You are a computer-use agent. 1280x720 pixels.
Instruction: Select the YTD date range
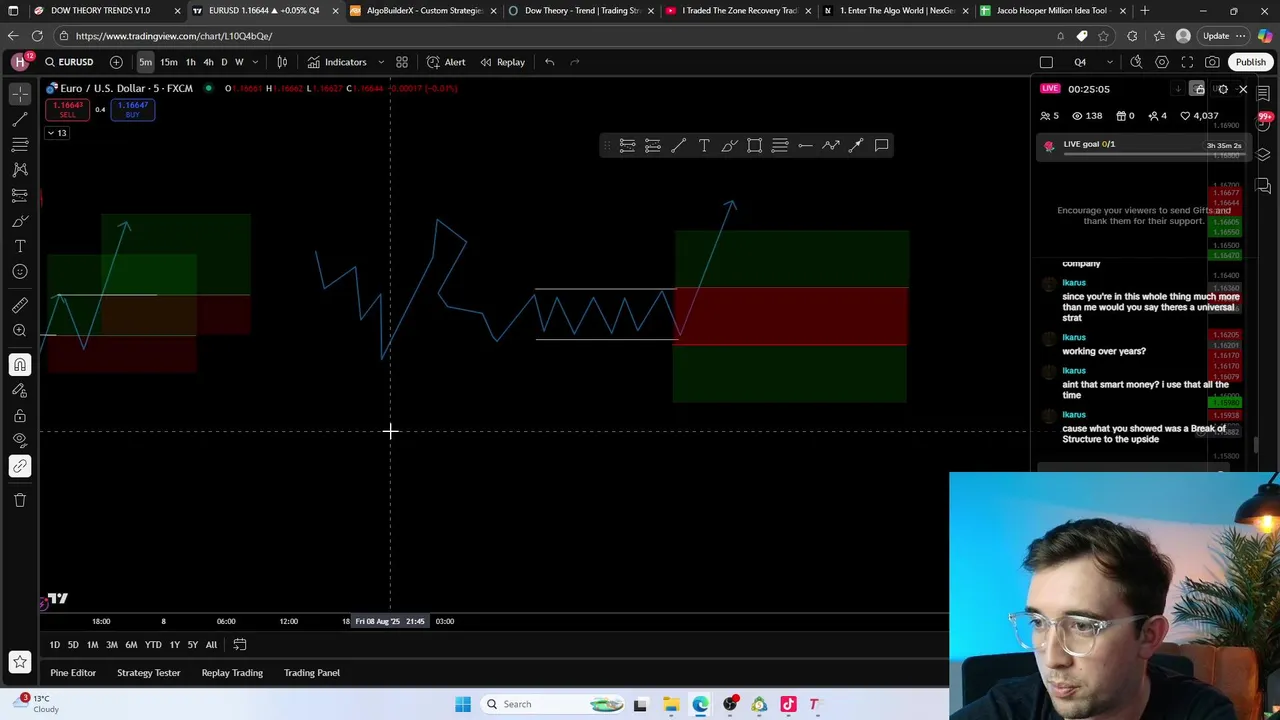click(153, 645)
